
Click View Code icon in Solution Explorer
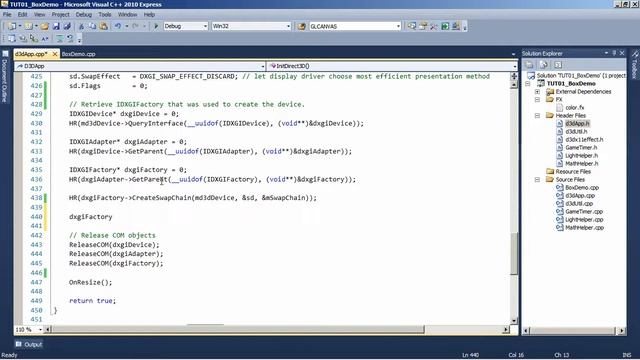(x=558, y=65)
